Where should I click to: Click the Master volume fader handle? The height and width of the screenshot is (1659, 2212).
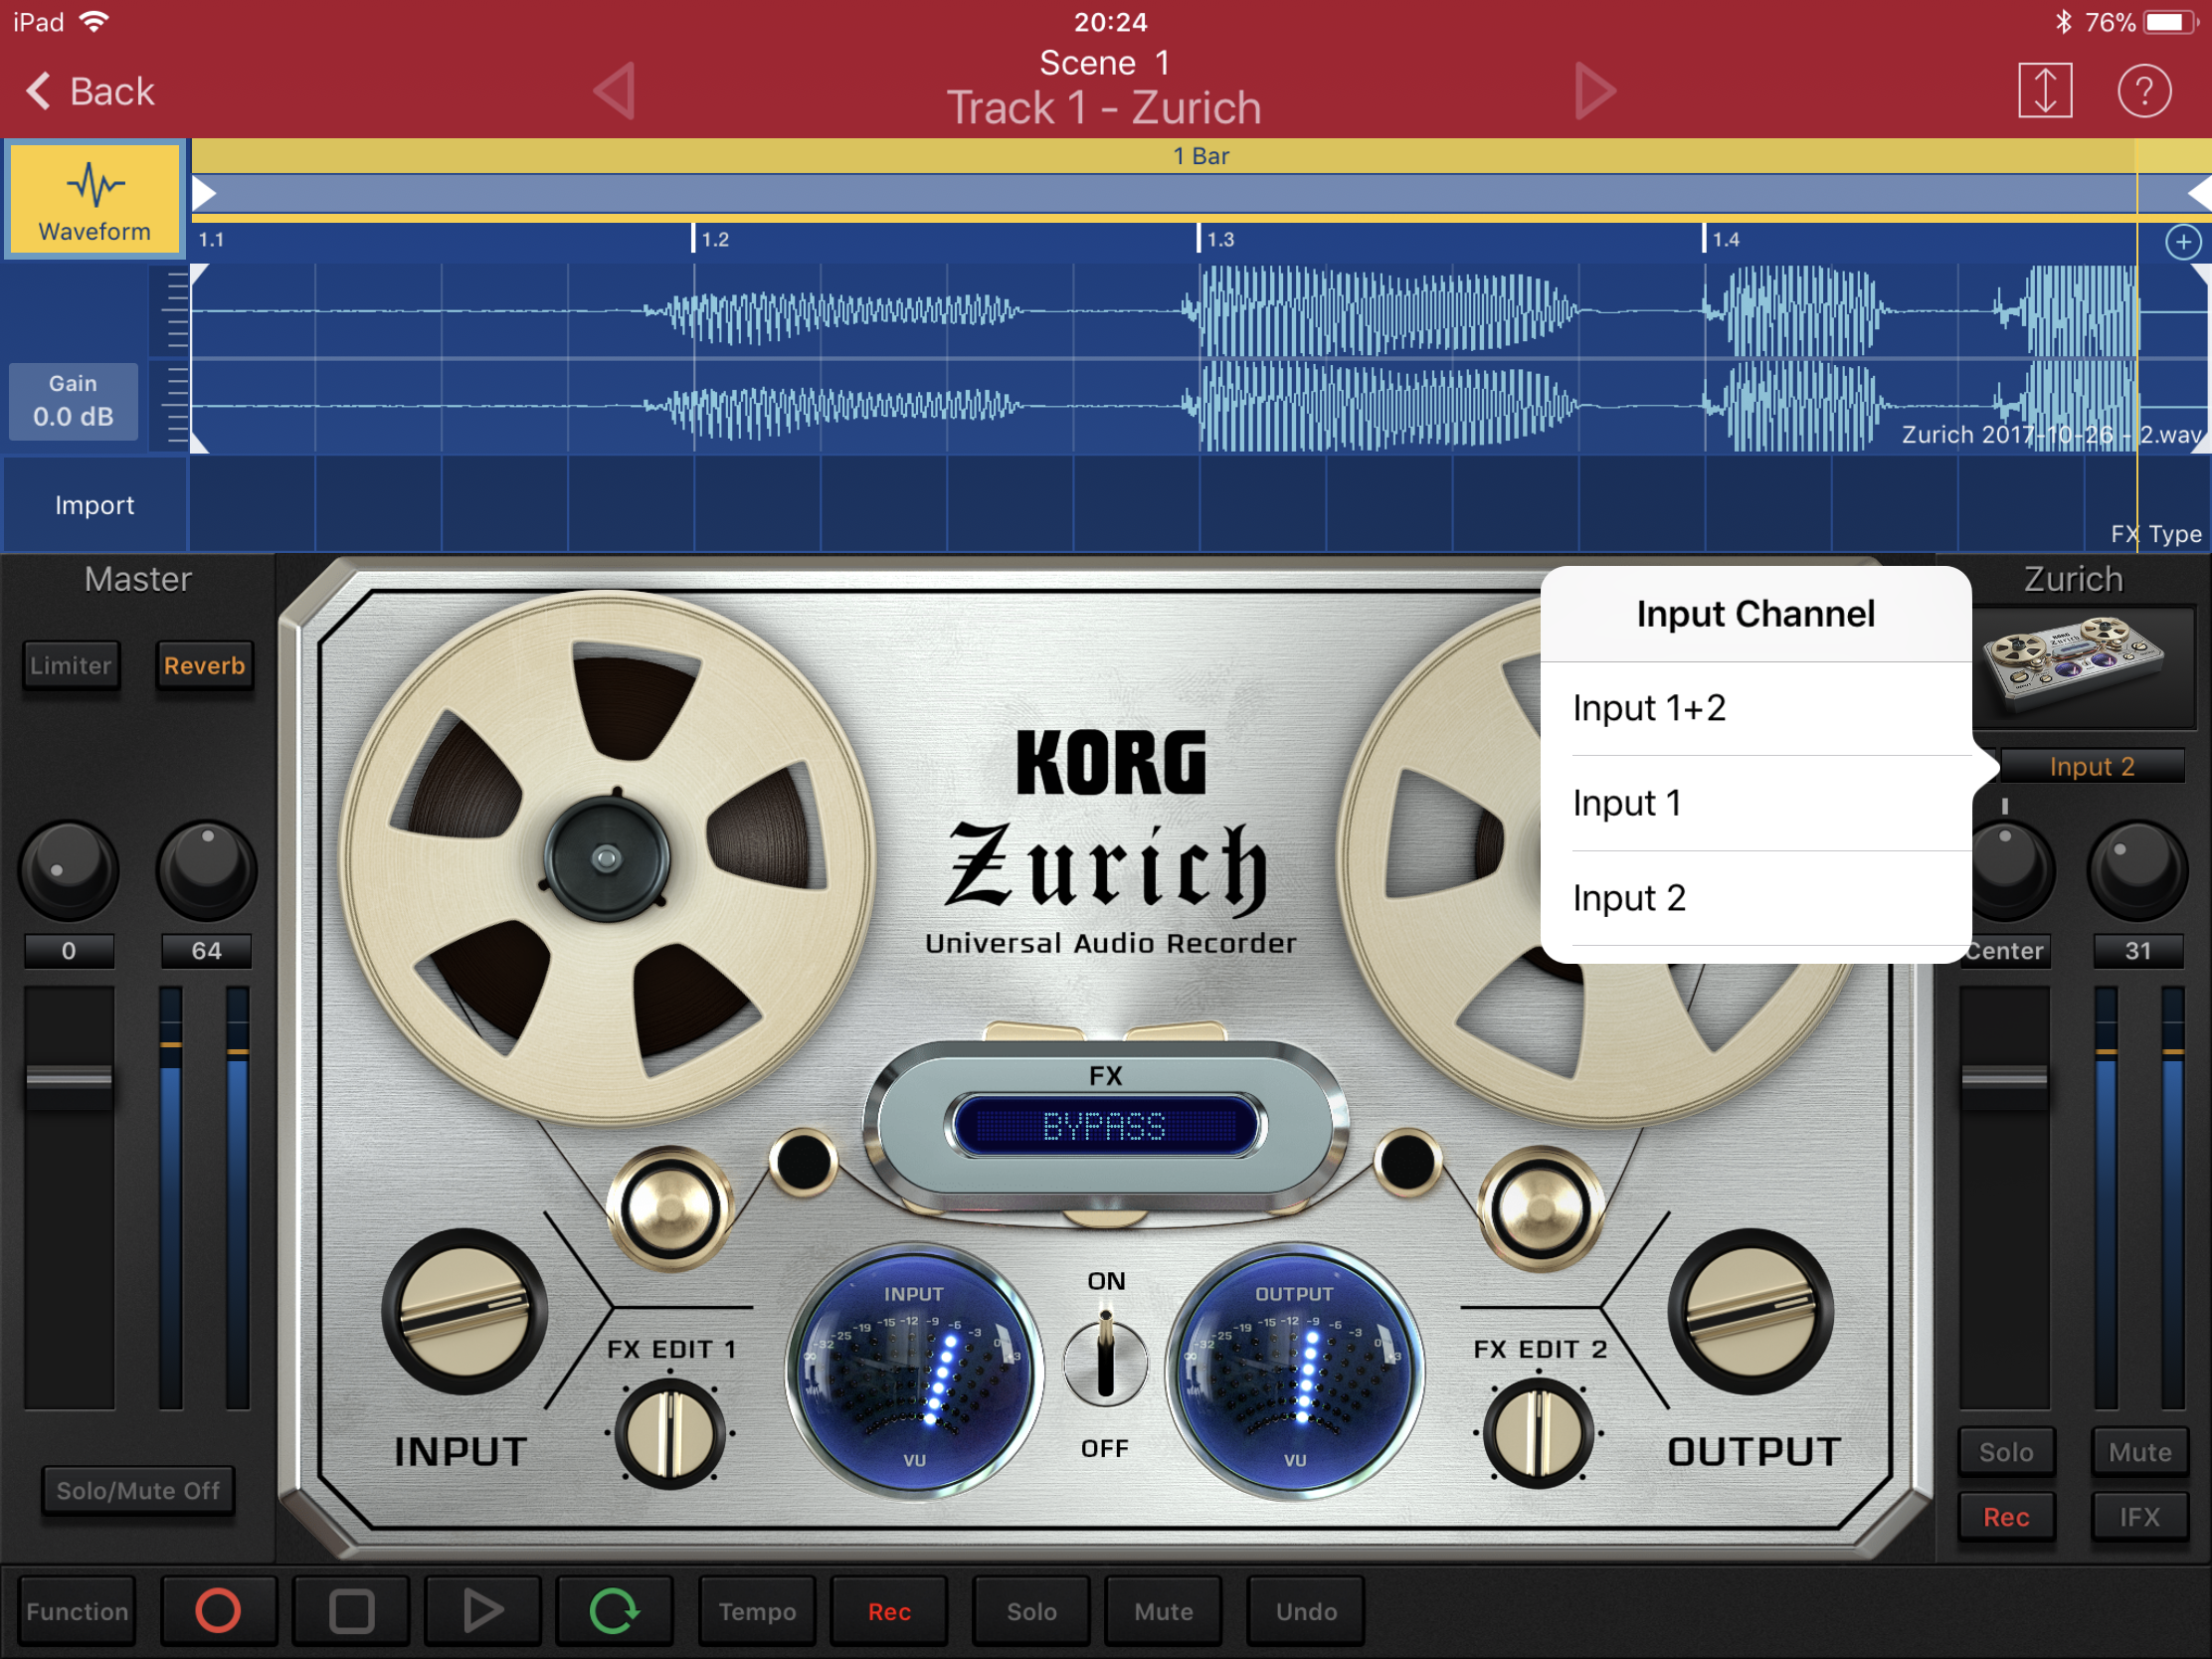click(68, 1081)
